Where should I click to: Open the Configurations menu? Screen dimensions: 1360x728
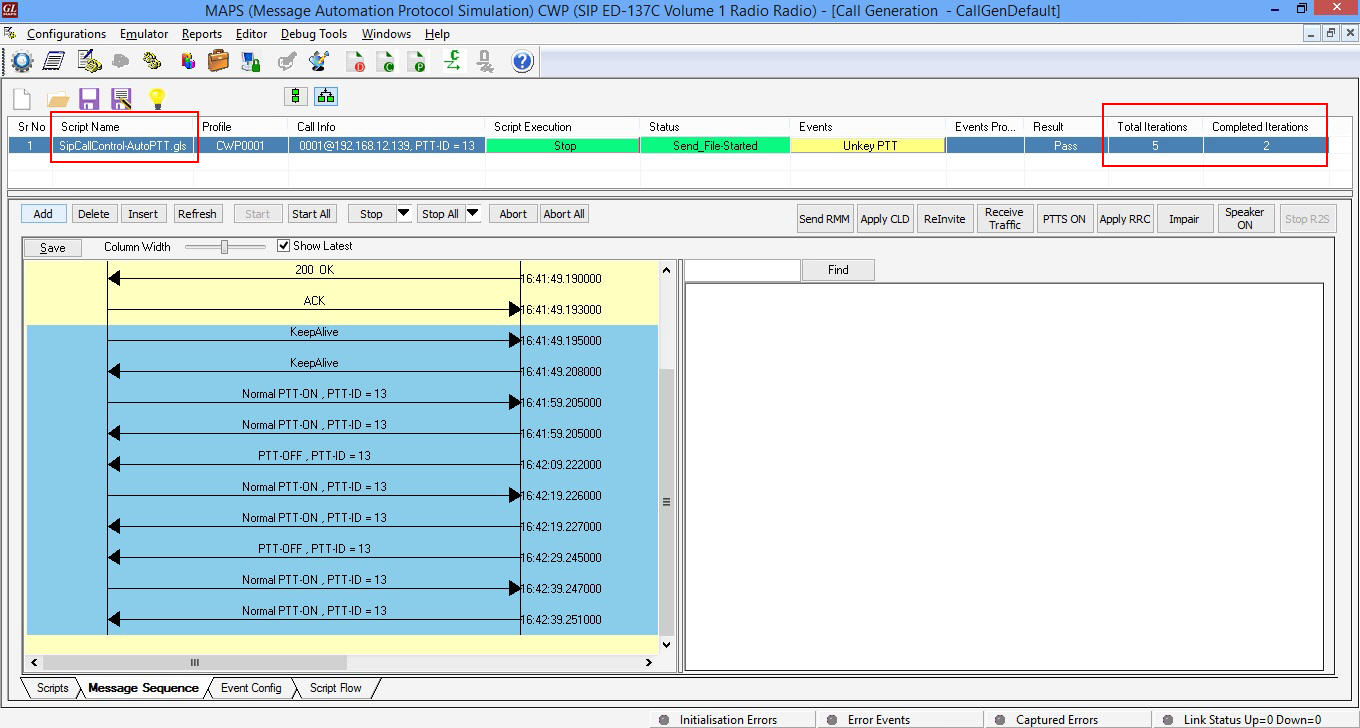click(x=66, y=34)
